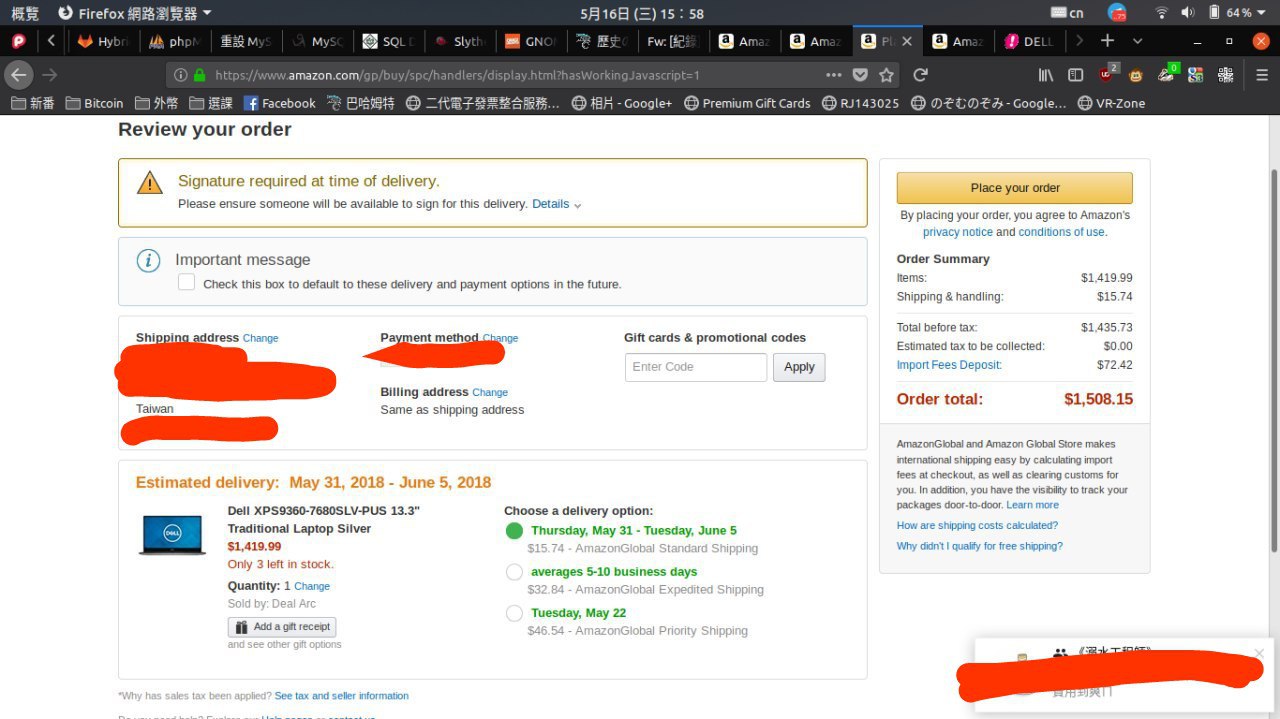
Task: Open Firefox Library icon
Action: pos(1046,75)
